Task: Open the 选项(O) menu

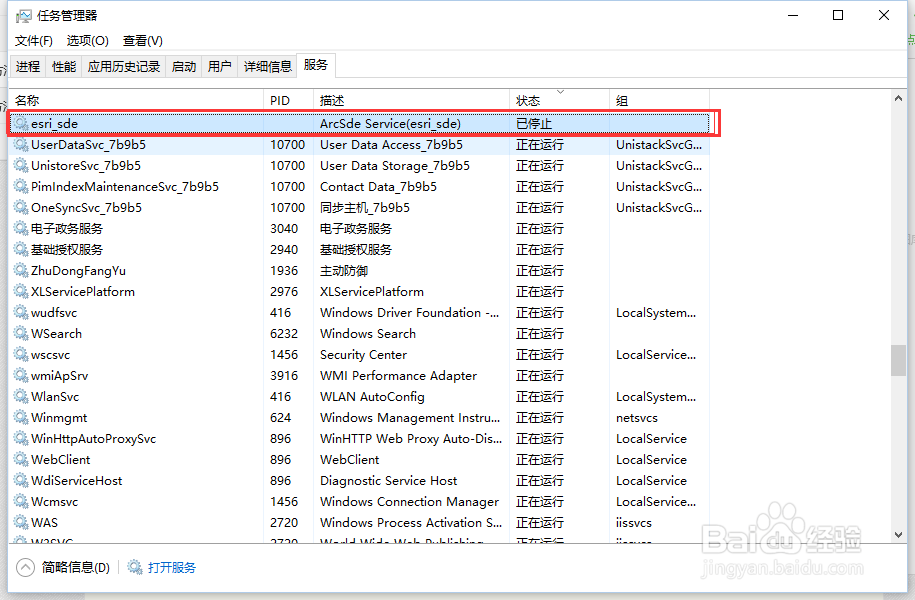Action: [88, 40]
